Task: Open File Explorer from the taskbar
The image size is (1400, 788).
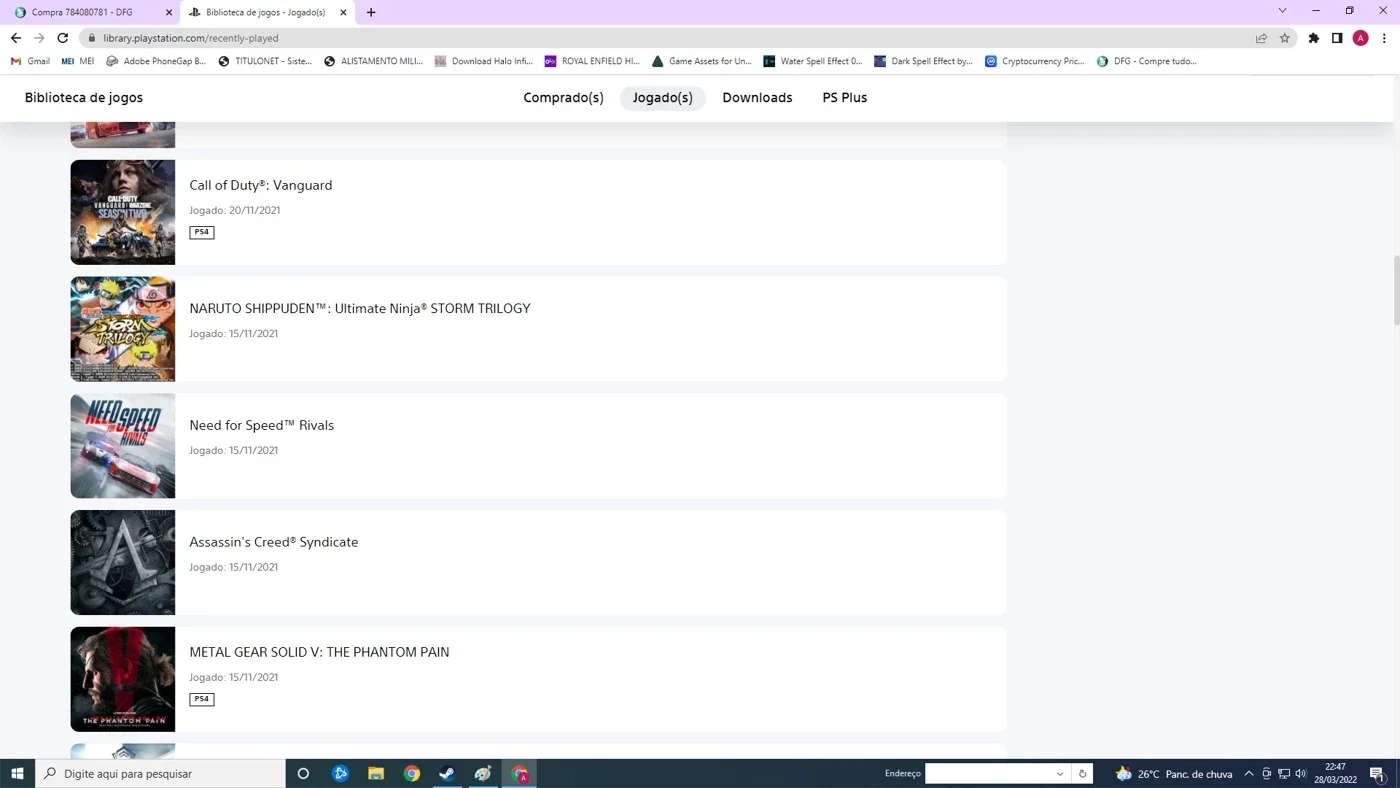Action: (376, 774)
